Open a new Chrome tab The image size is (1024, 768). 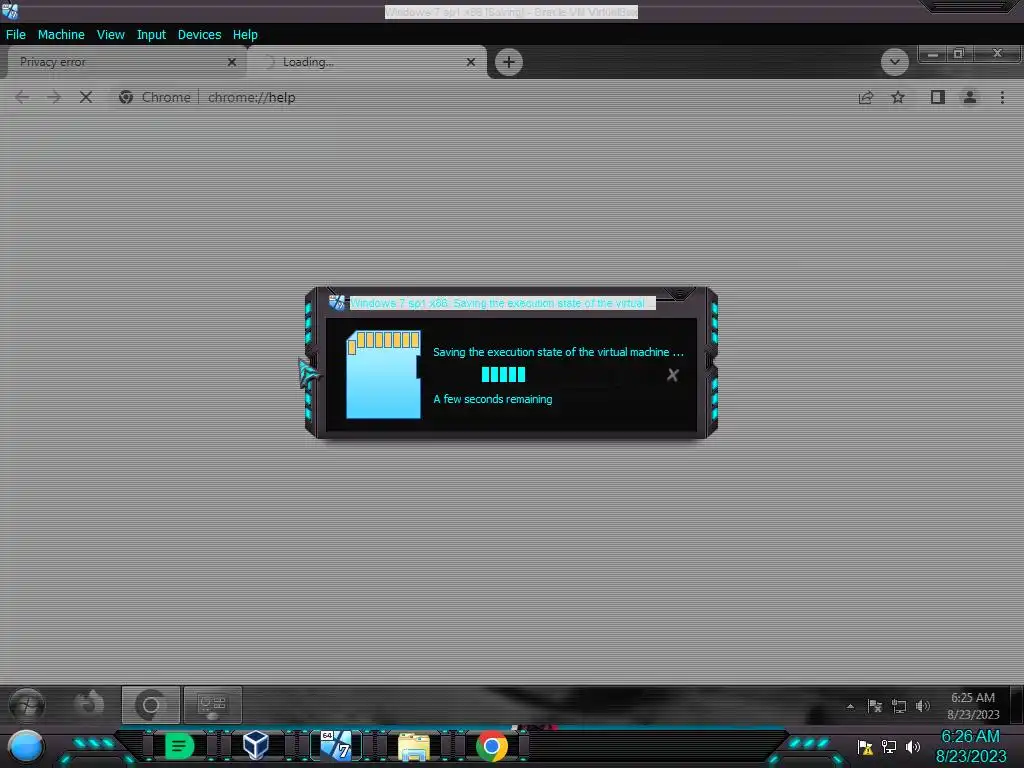pos(509,62)
